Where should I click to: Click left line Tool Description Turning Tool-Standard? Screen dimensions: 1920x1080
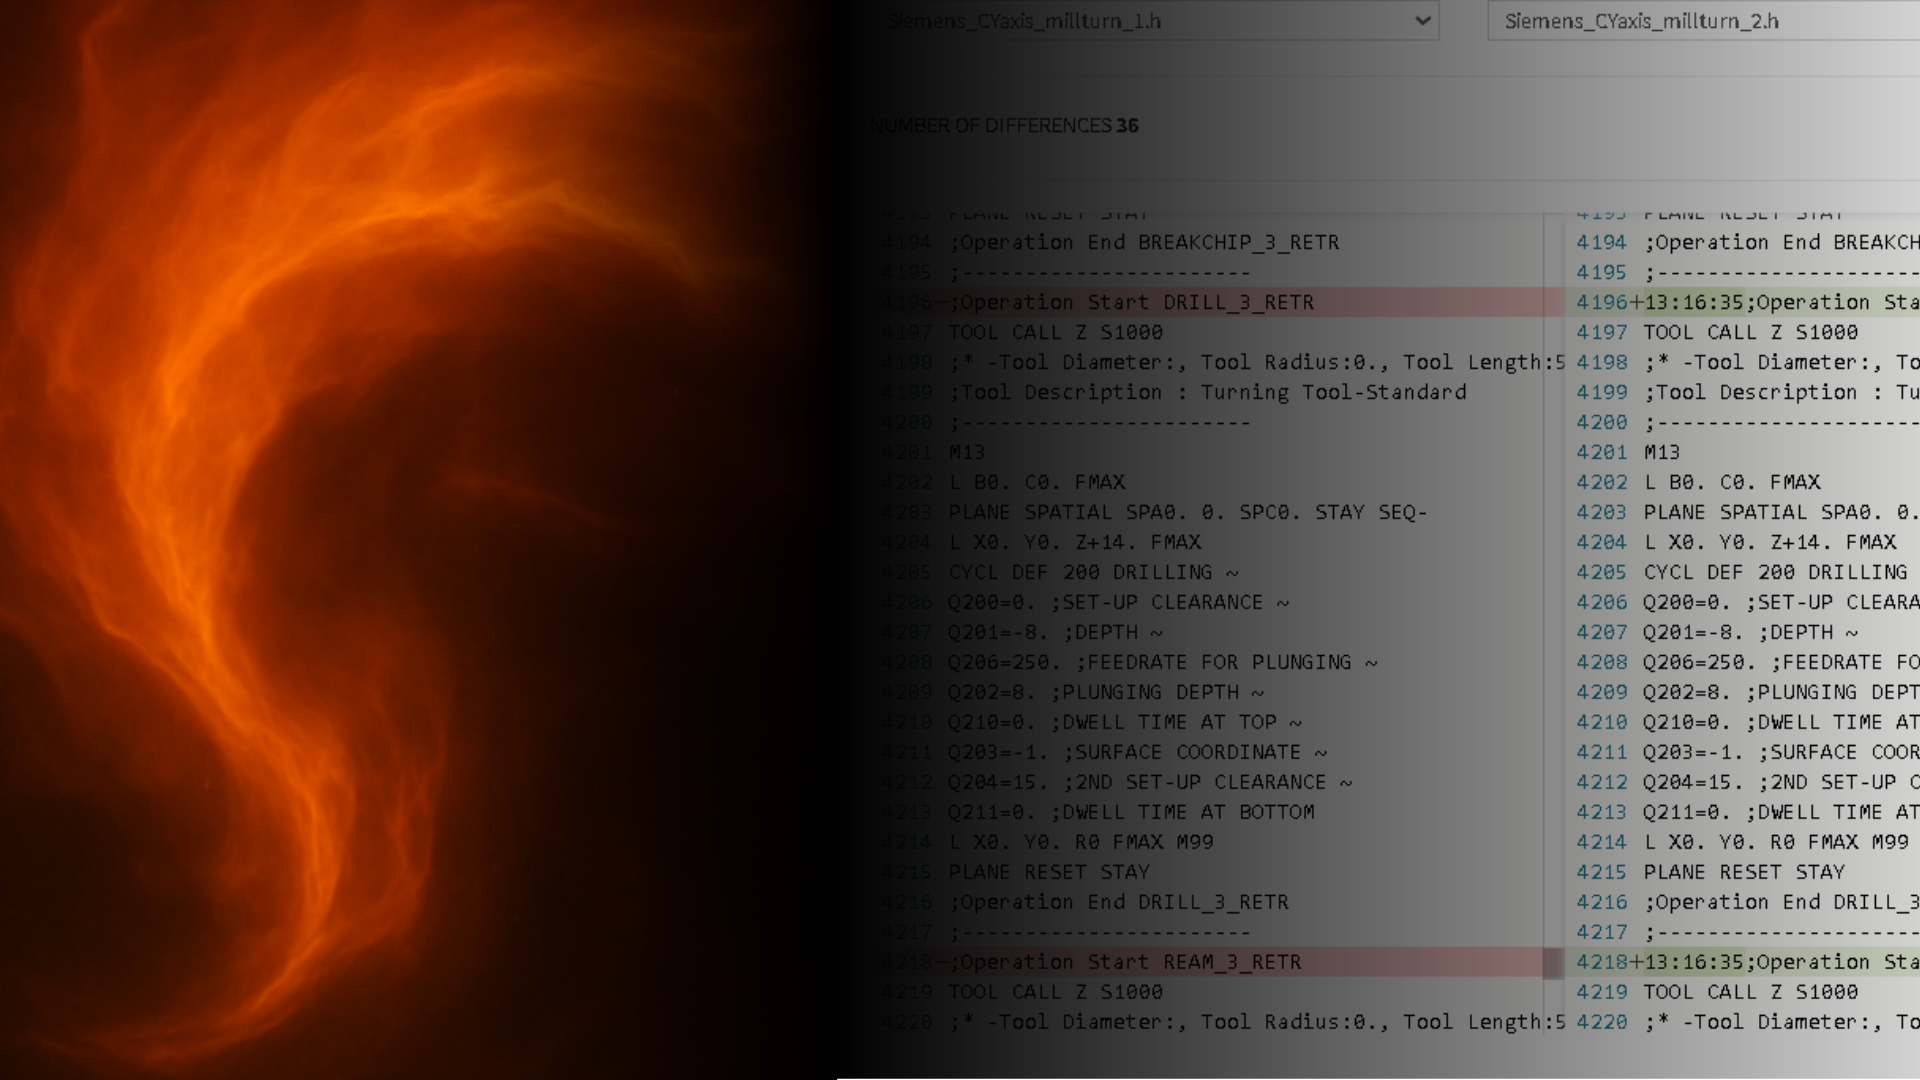(1207, 392)
